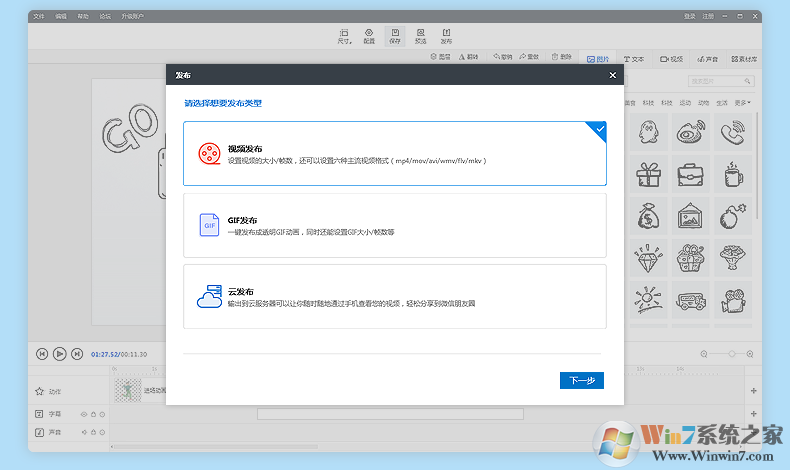Switch to the 文本 text tab

point(634,59)
